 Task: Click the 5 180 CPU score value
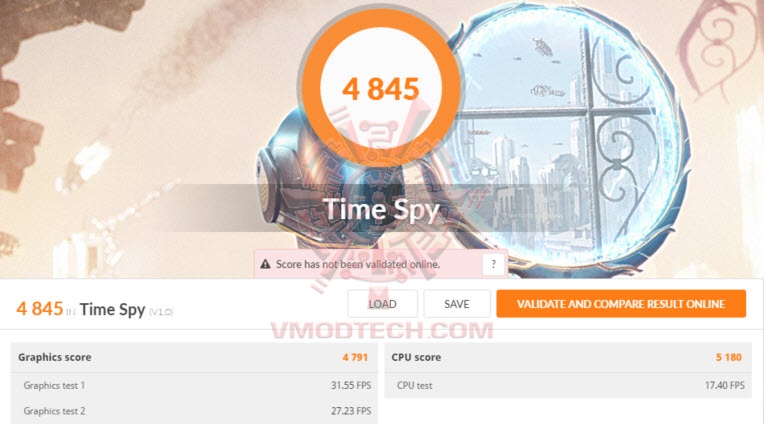[x=728, y=357]
